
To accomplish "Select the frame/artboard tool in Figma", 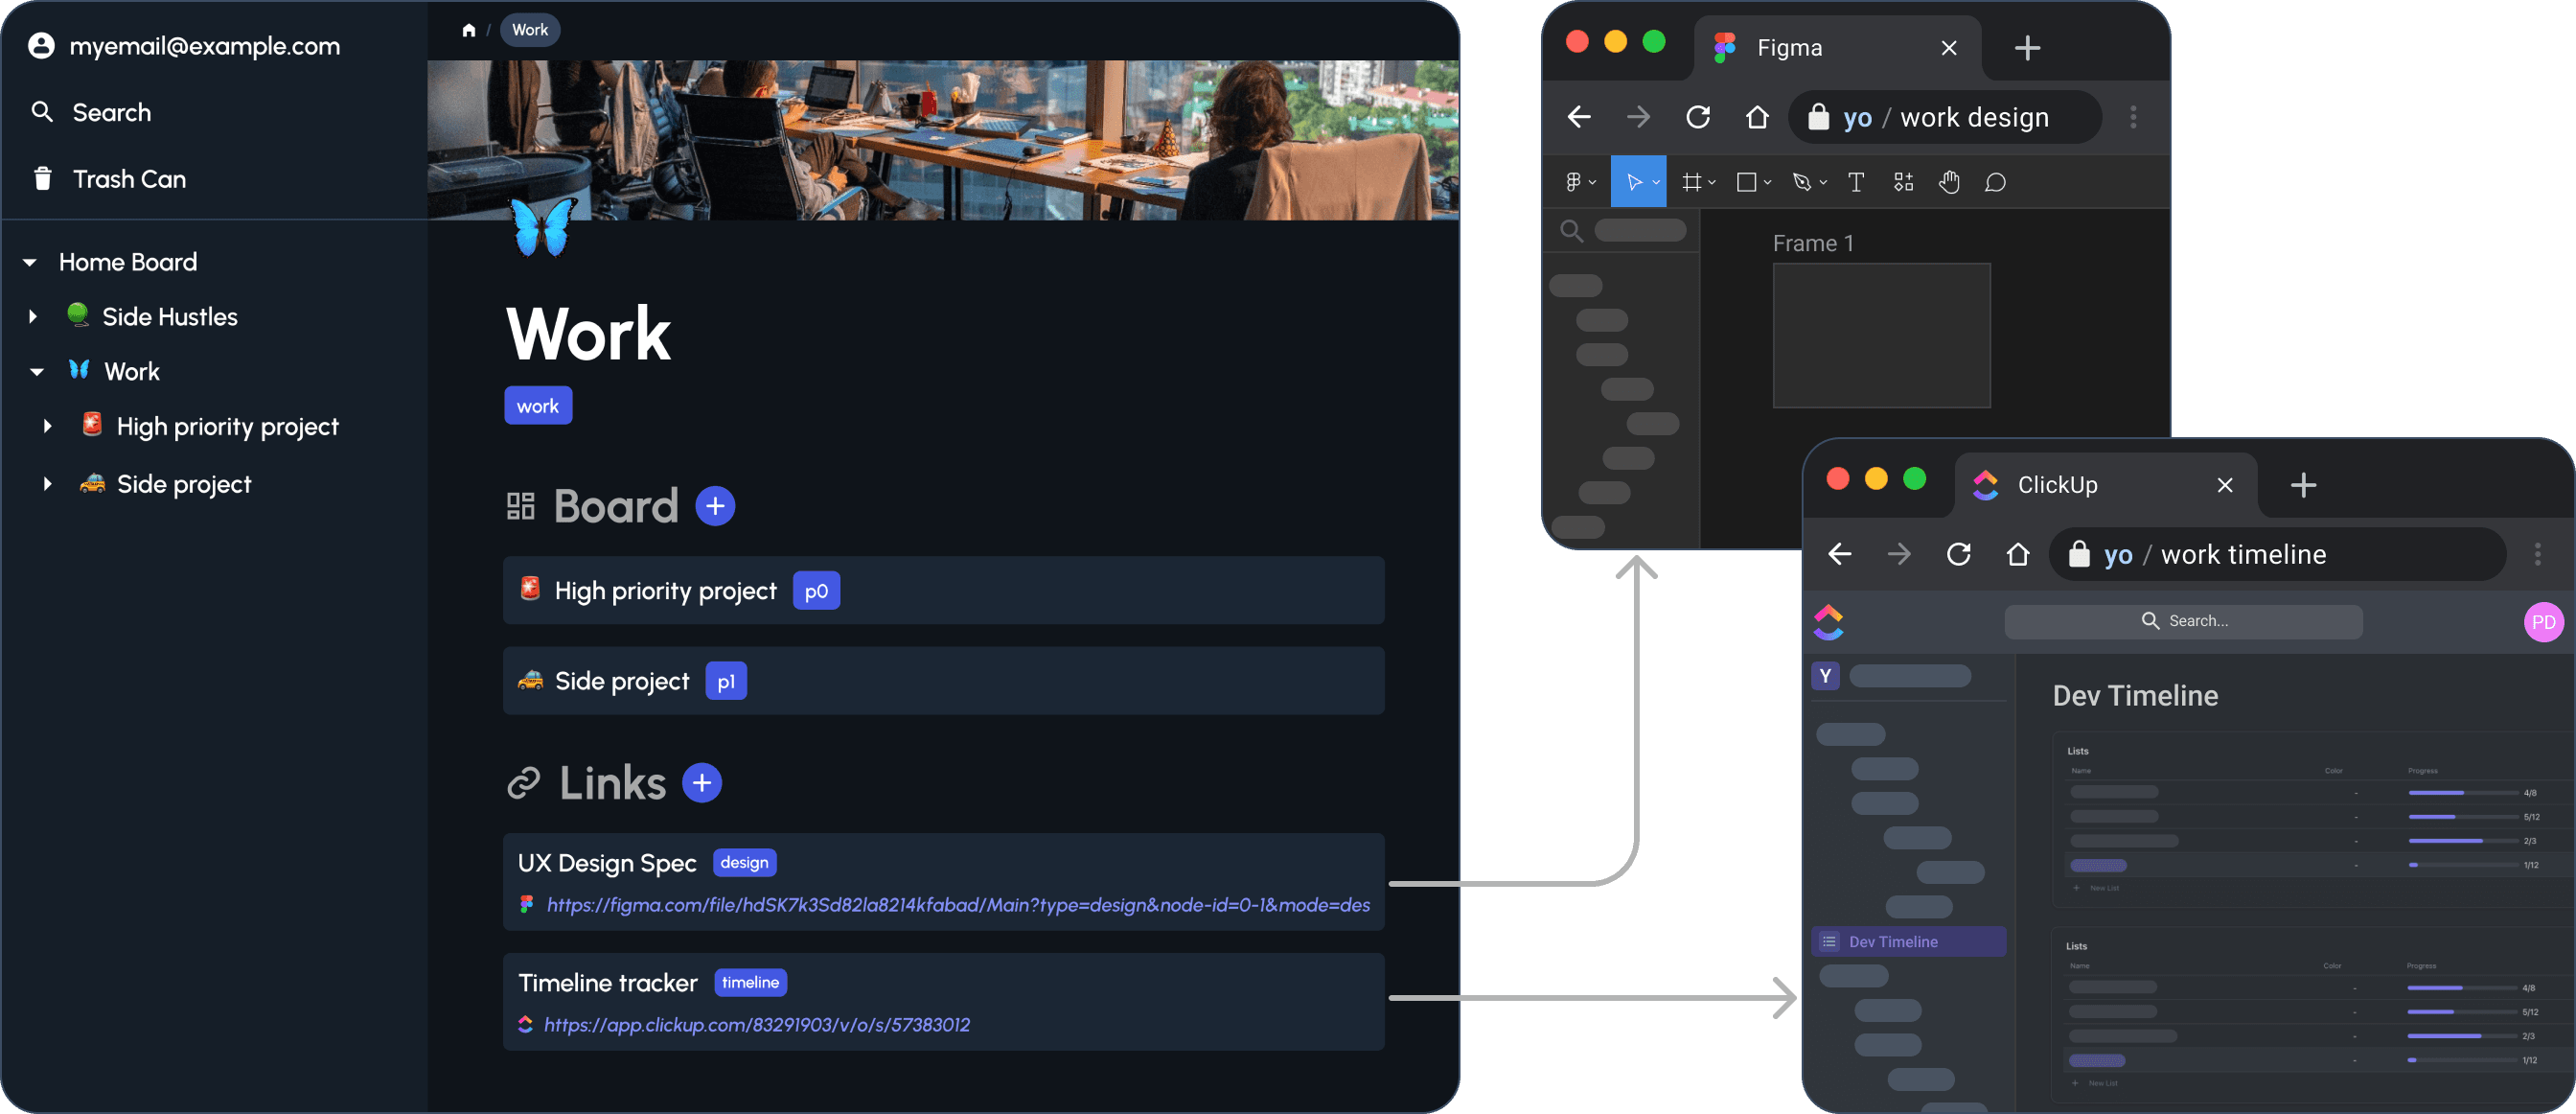I will (x=1692, y=181).
